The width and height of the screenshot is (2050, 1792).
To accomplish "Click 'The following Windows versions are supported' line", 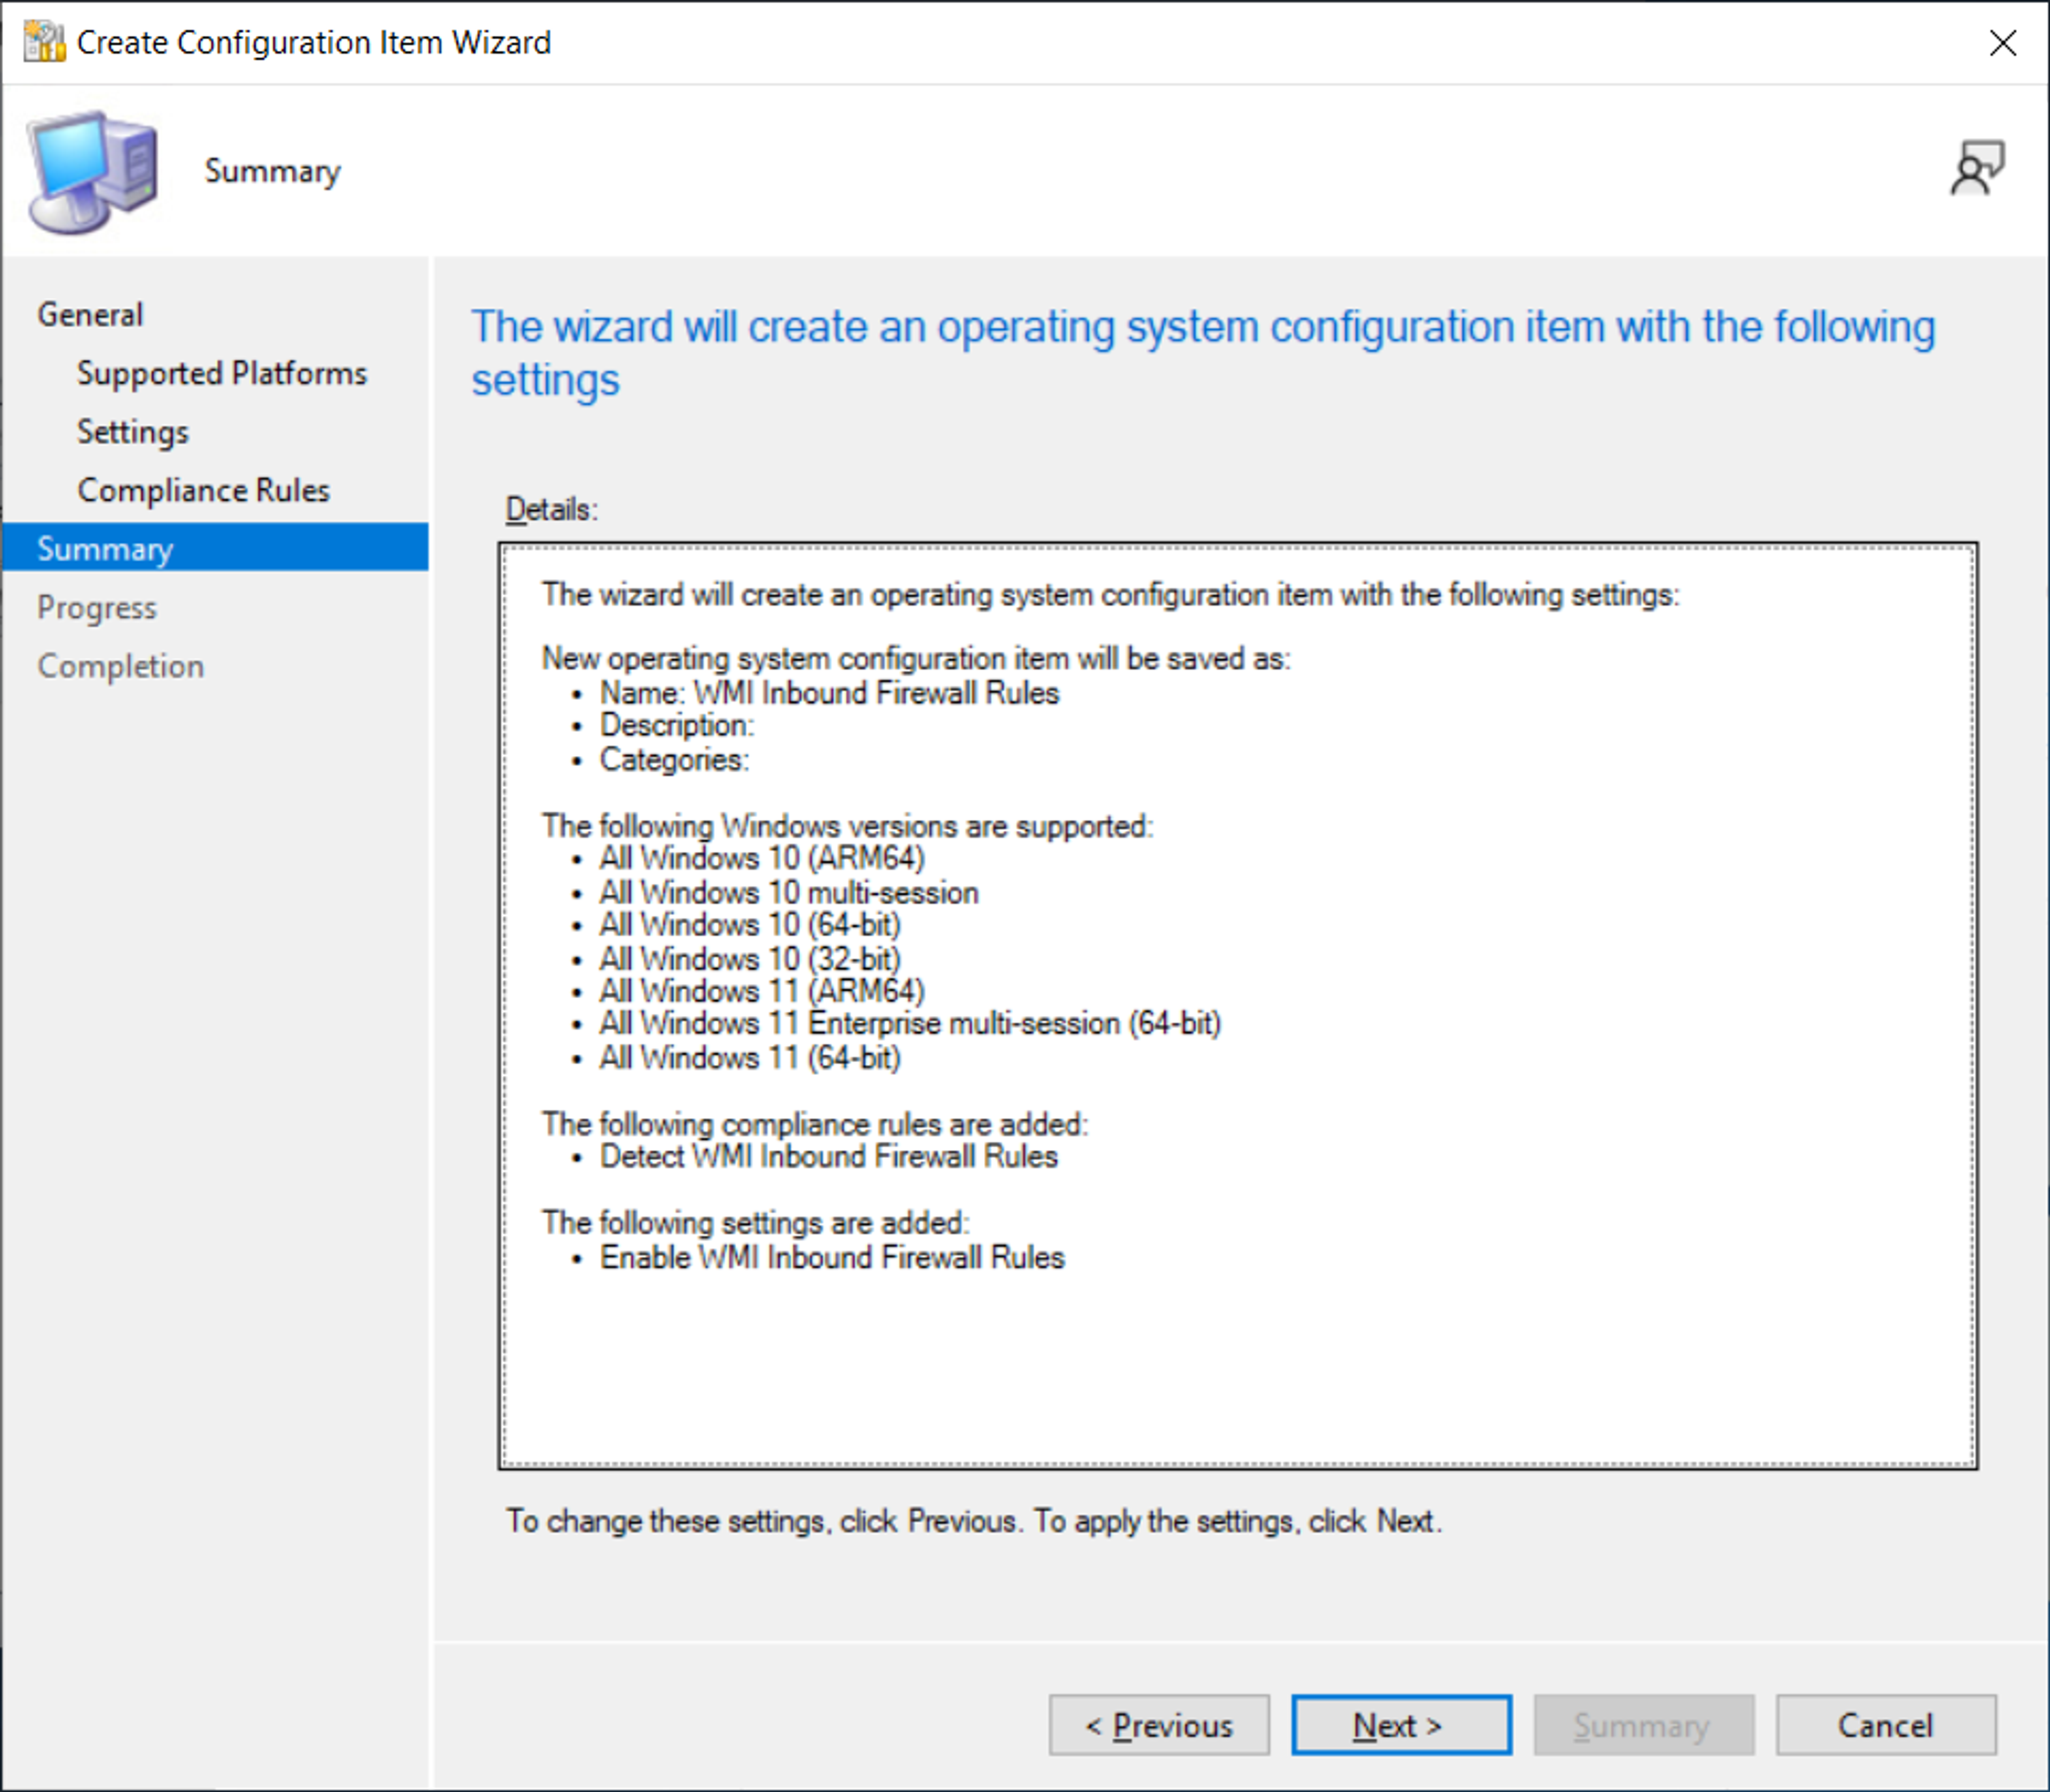I will coord(847,826).
